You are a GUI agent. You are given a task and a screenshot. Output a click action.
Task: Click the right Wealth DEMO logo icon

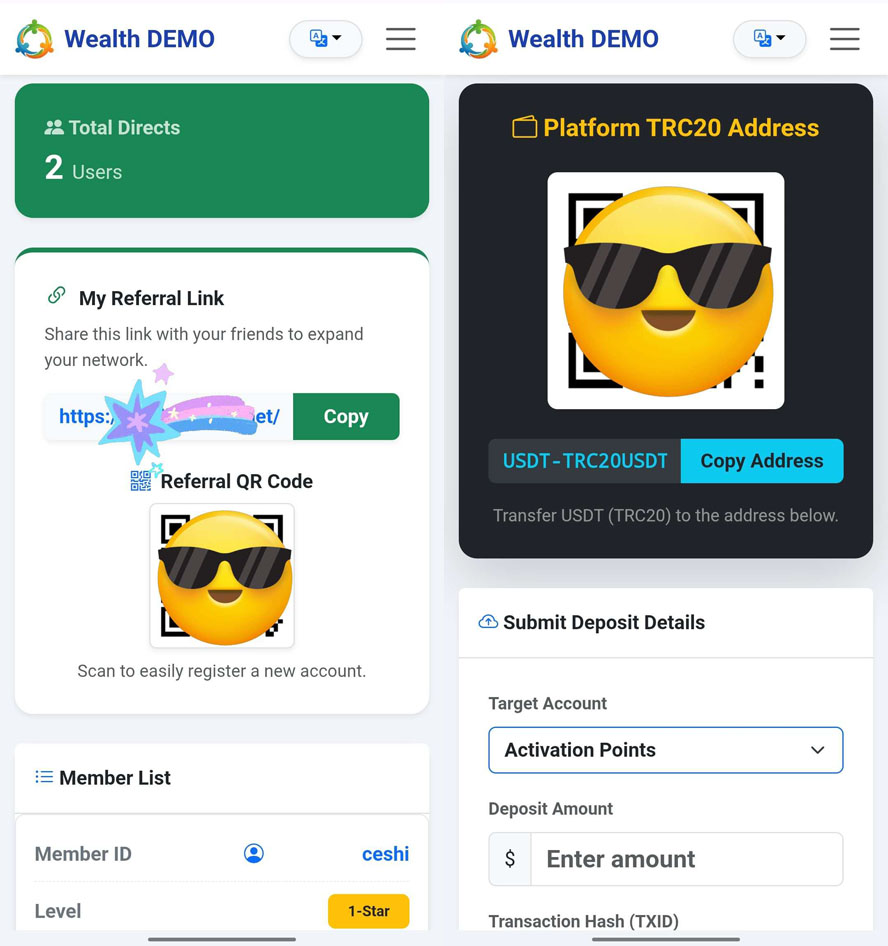click(x=478, y=39)
